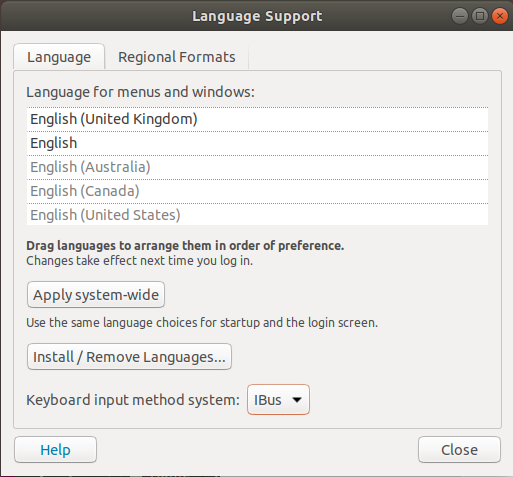Click the Close button at bottom
The height and width of the screenshot is (477, 513).
tap(459, 450)
